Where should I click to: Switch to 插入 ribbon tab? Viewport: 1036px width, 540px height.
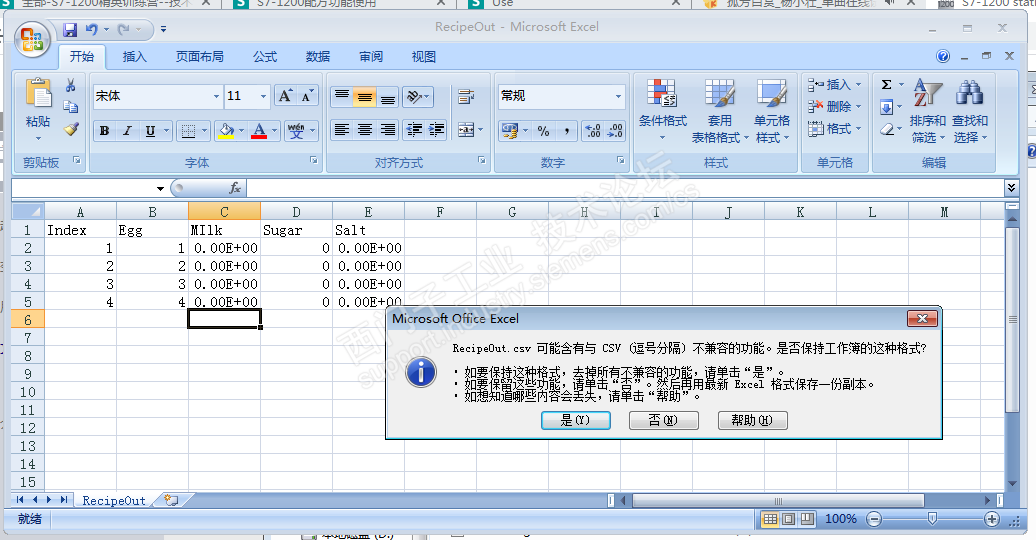click(x=135, y=57)
